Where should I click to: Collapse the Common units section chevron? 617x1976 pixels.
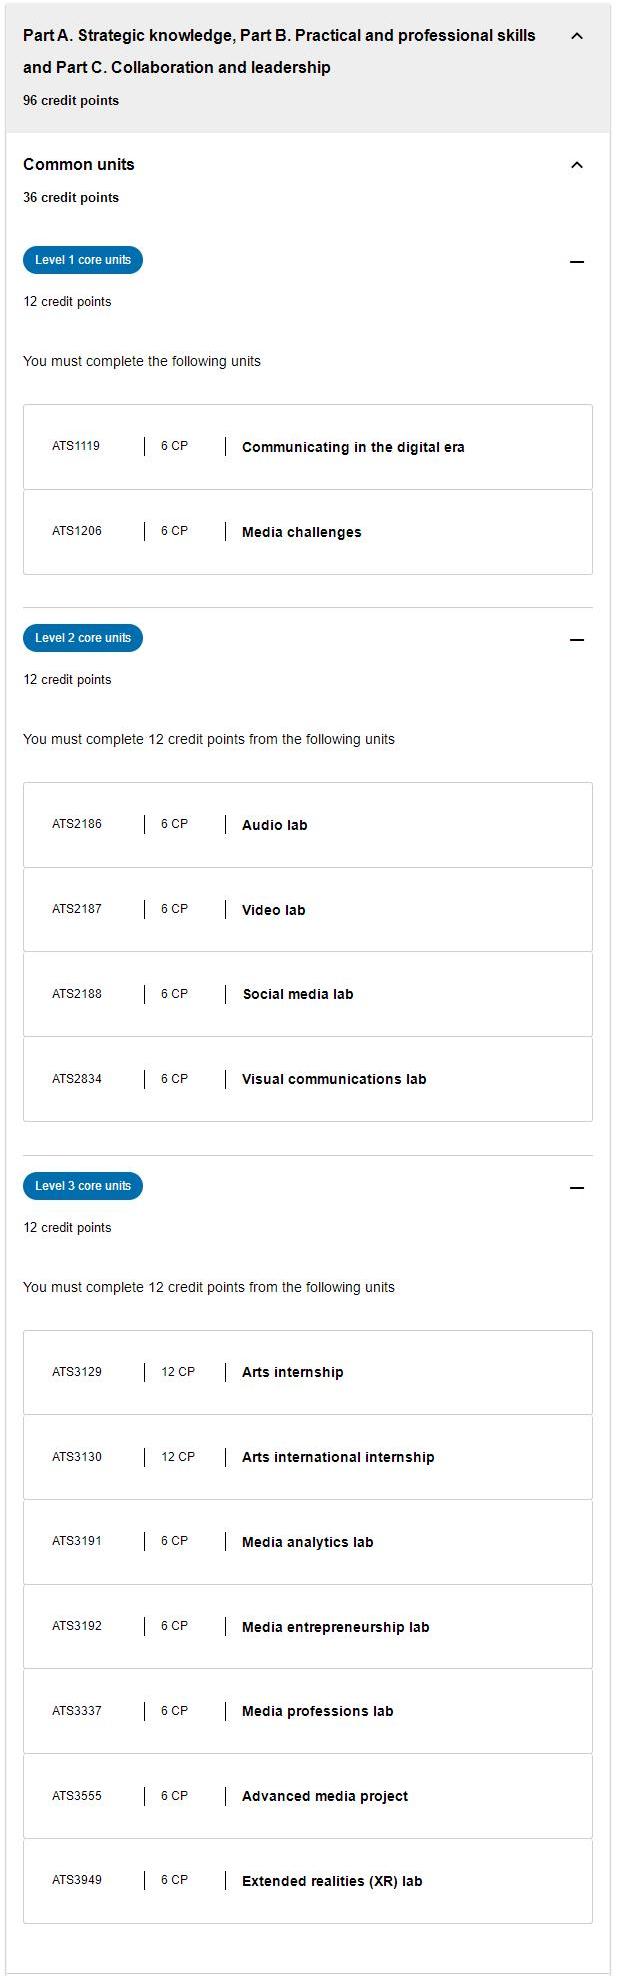coord(576,165)
